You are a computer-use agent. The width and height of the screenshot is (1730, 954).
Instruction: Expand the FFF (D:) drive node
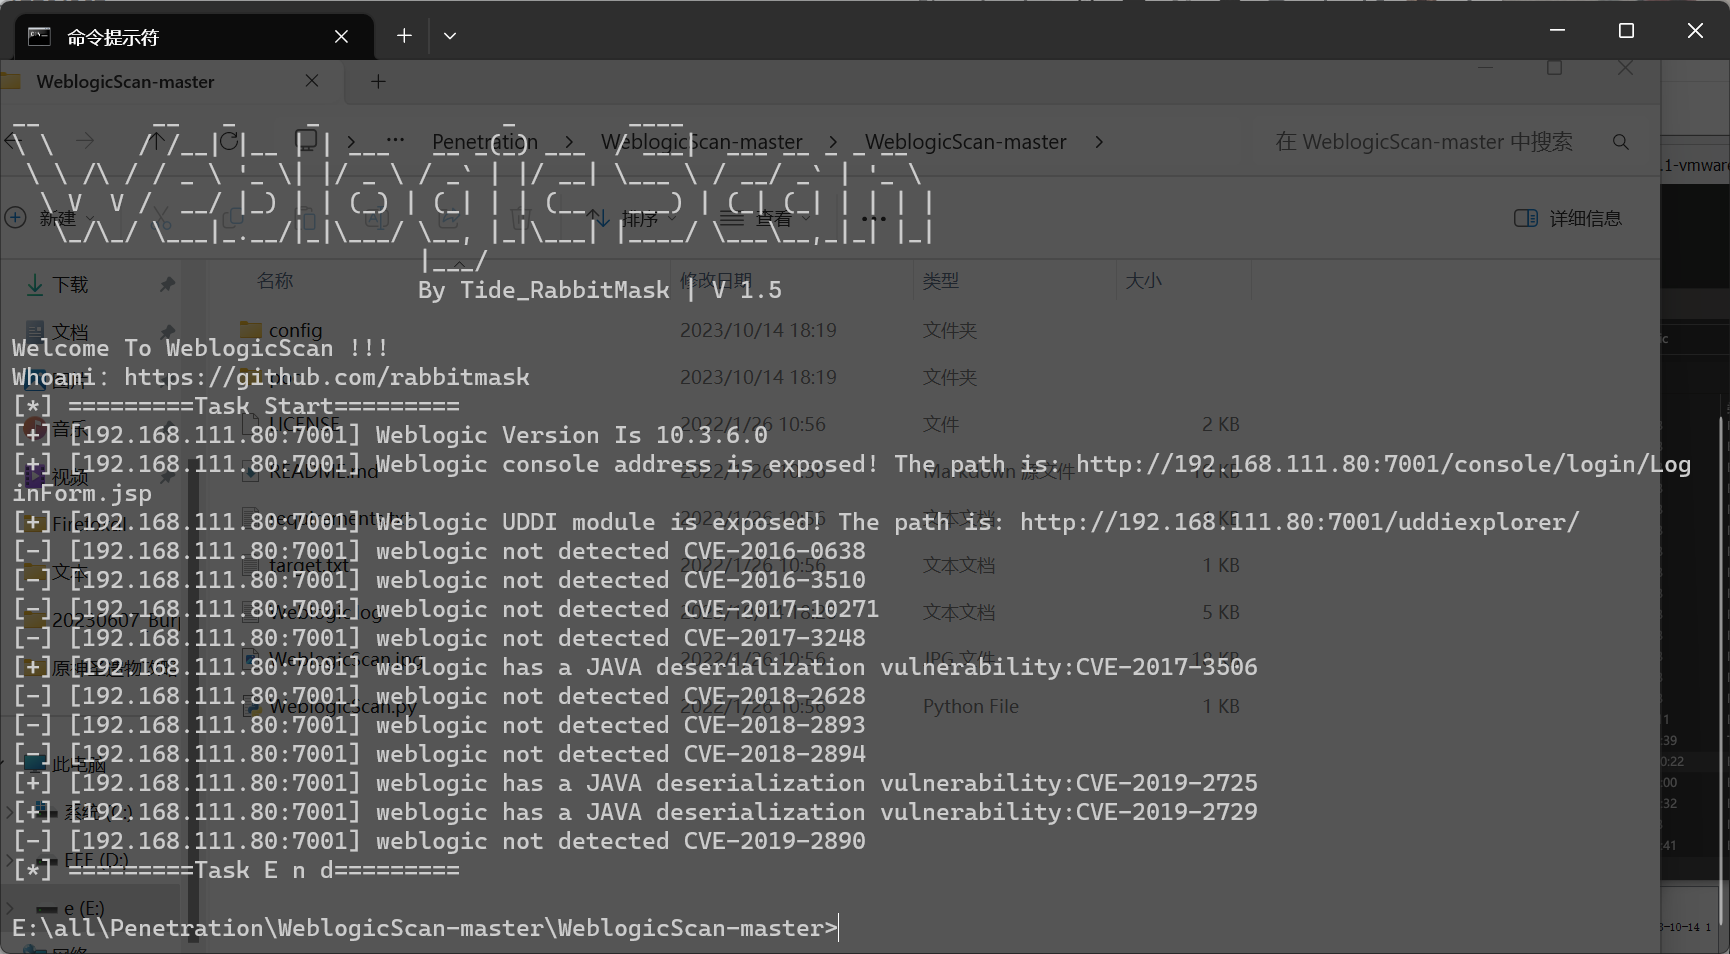point(9,859)
